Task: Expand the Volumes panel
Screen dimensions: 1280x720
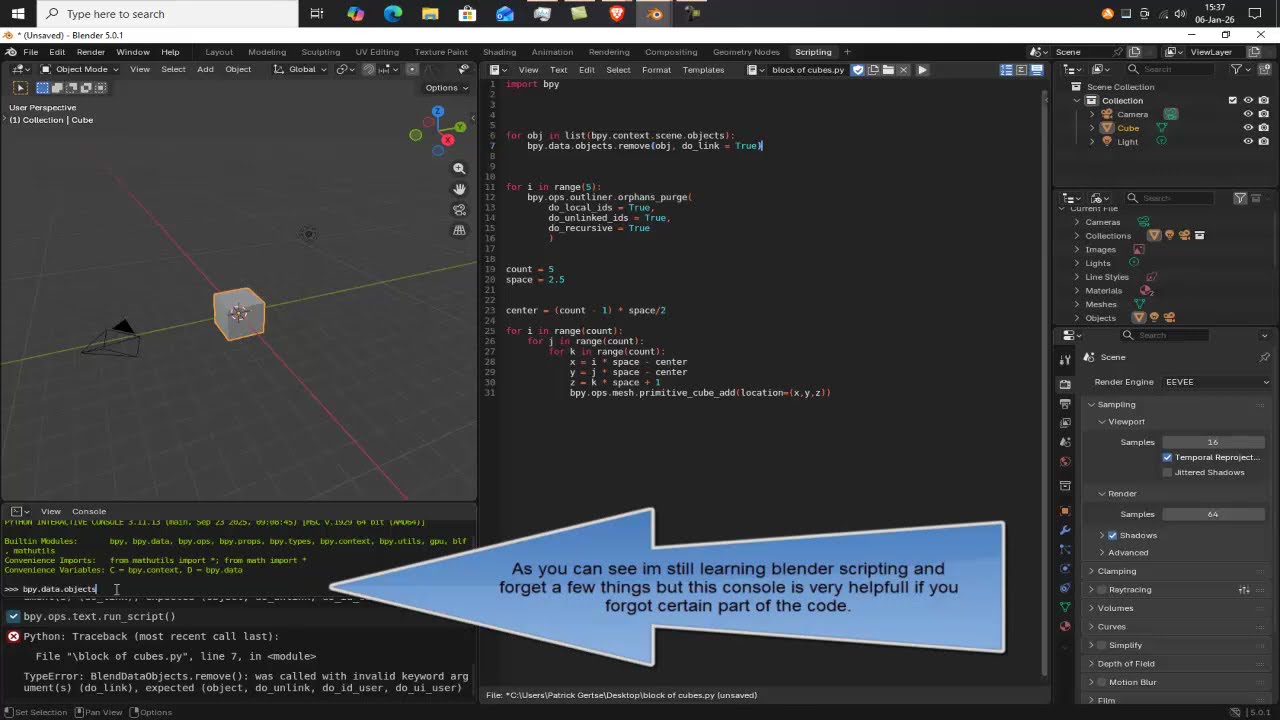Action: (x=1115, y=608)
